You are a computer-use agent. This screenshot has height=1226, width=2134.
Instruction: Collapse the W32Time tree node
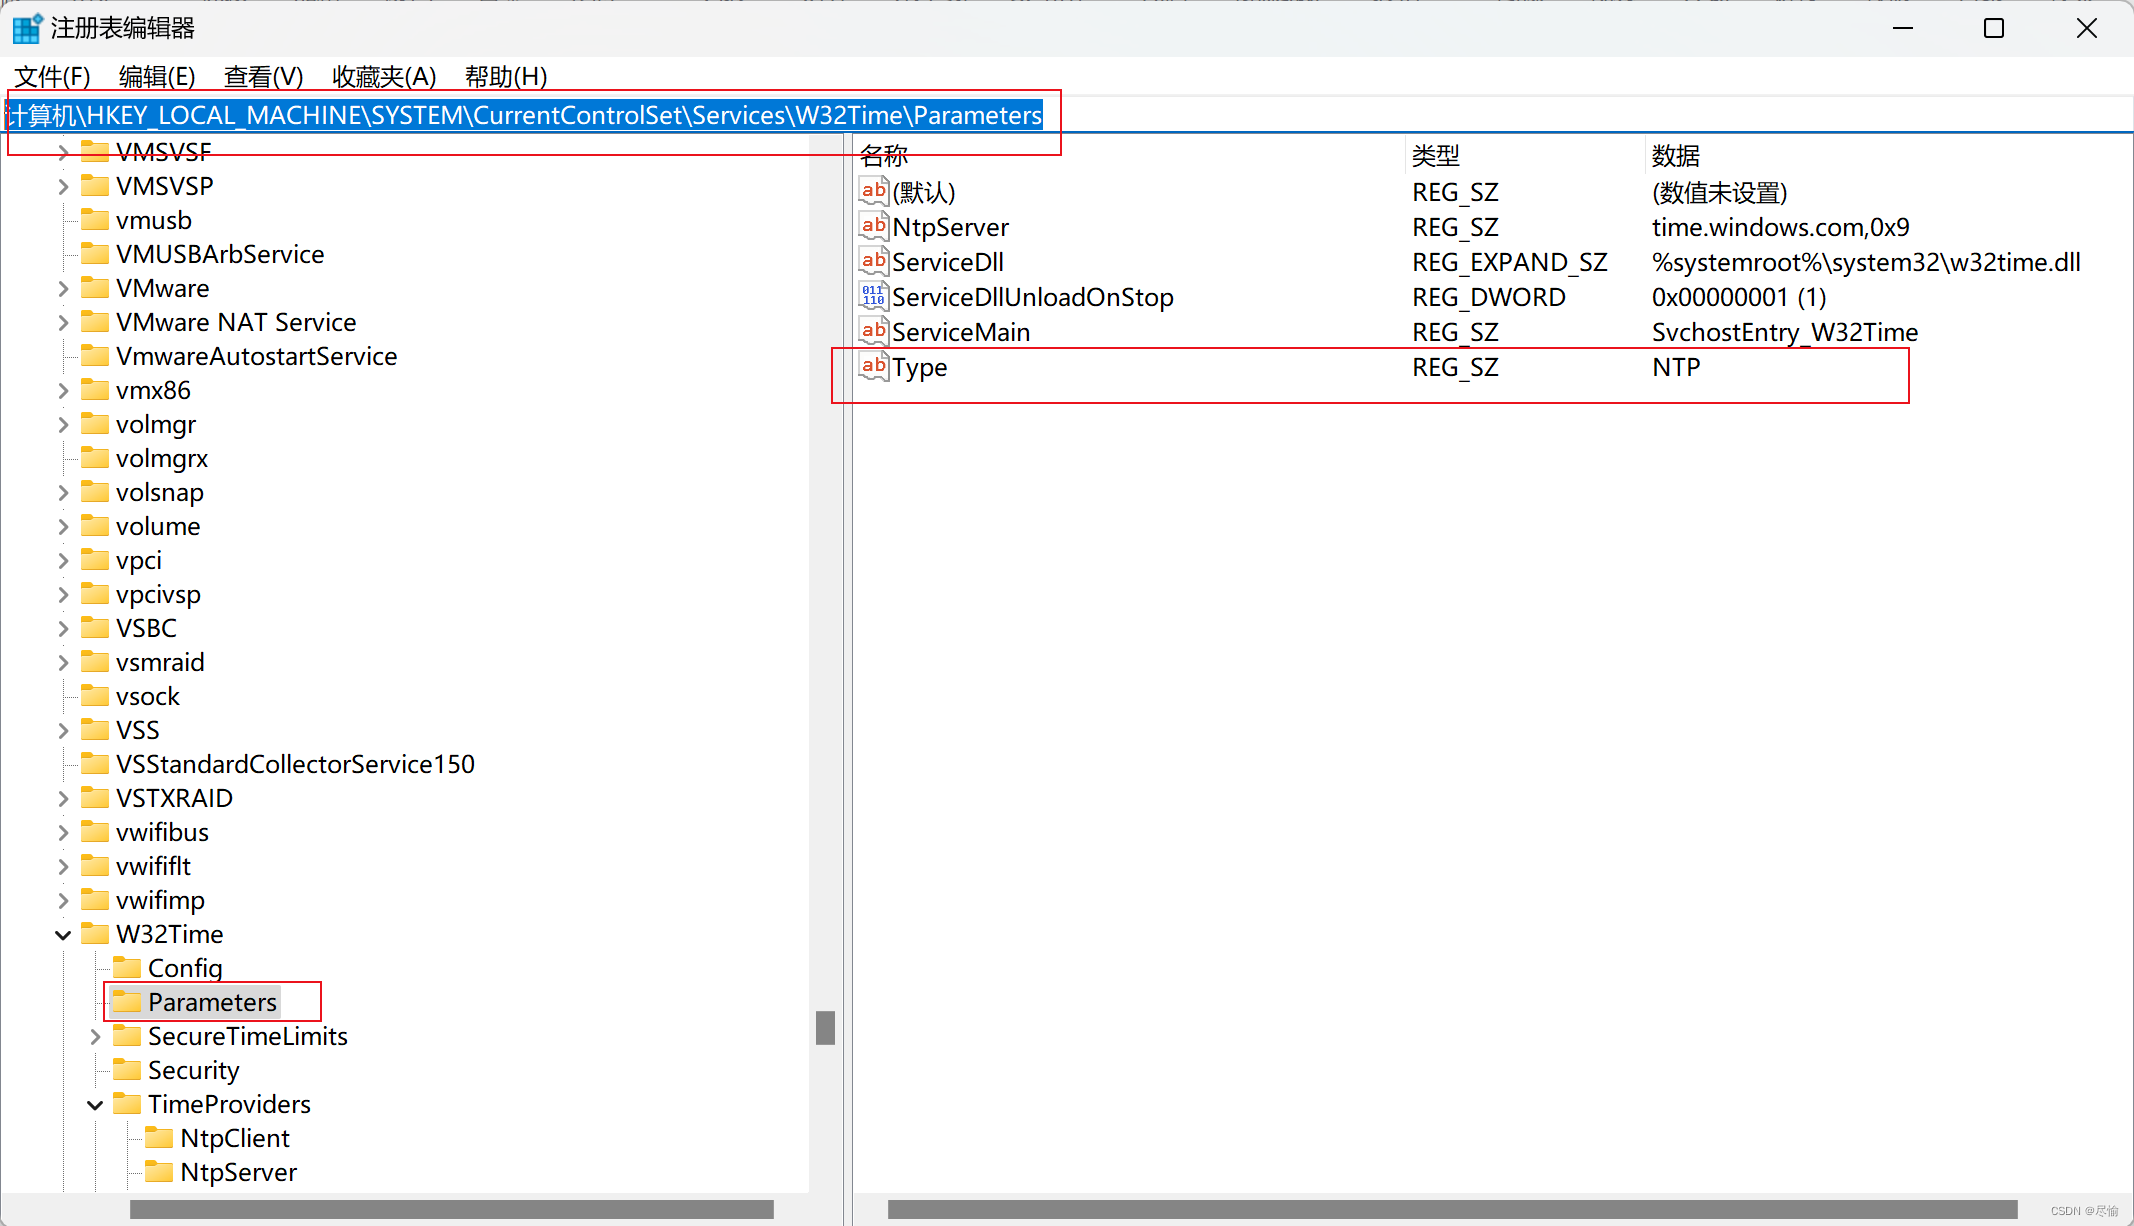click(x=63, y=935)
